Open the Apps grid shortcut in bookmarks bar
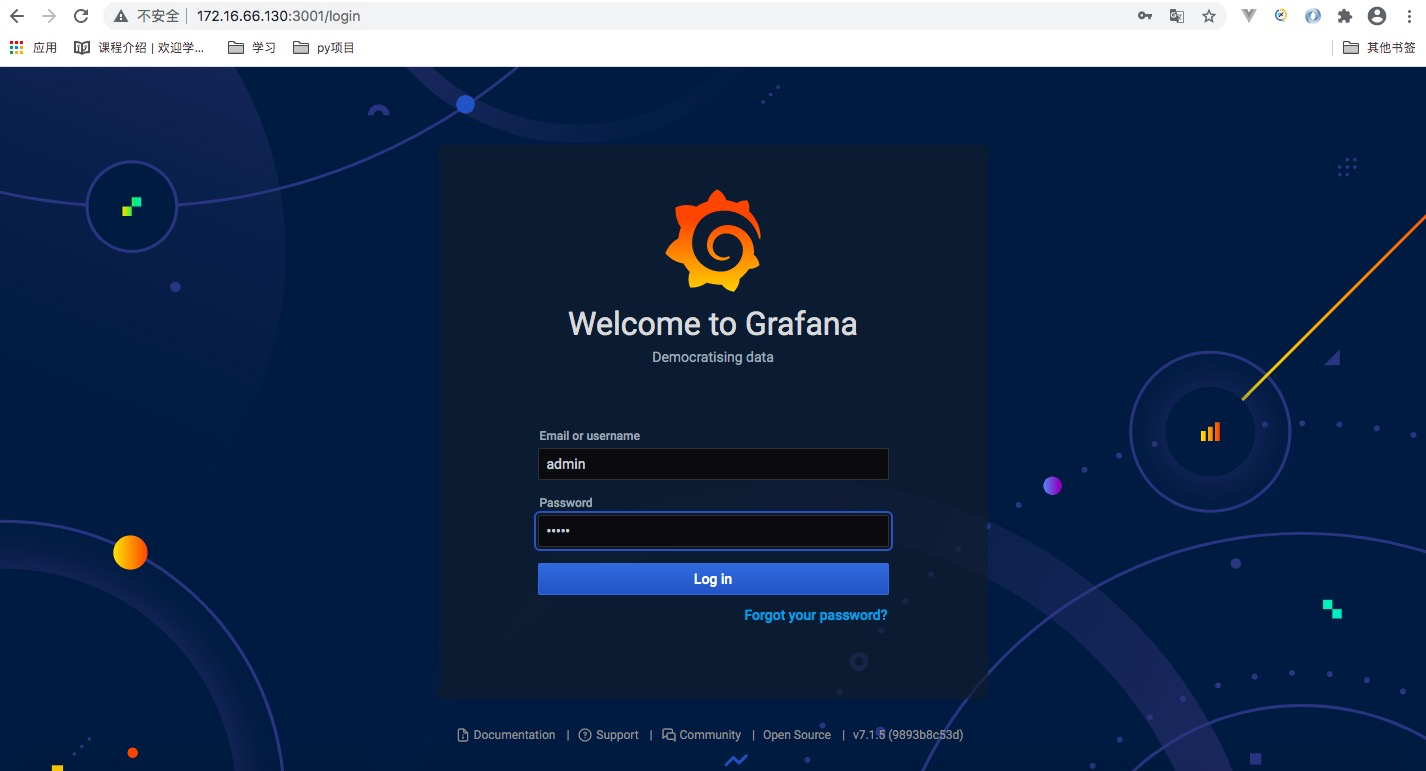This screenshot has width=1426, height=771. [33, 47]
